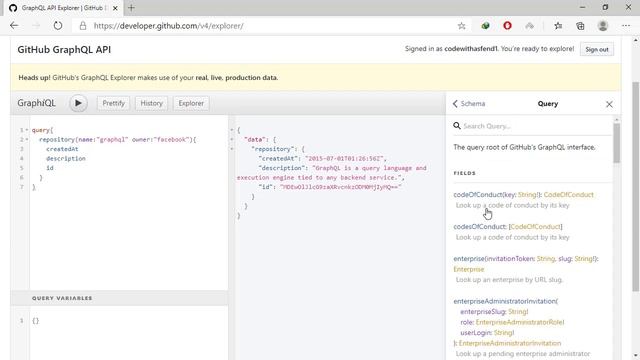
Task: Click the description field in the query
Action: coord(66,158)
